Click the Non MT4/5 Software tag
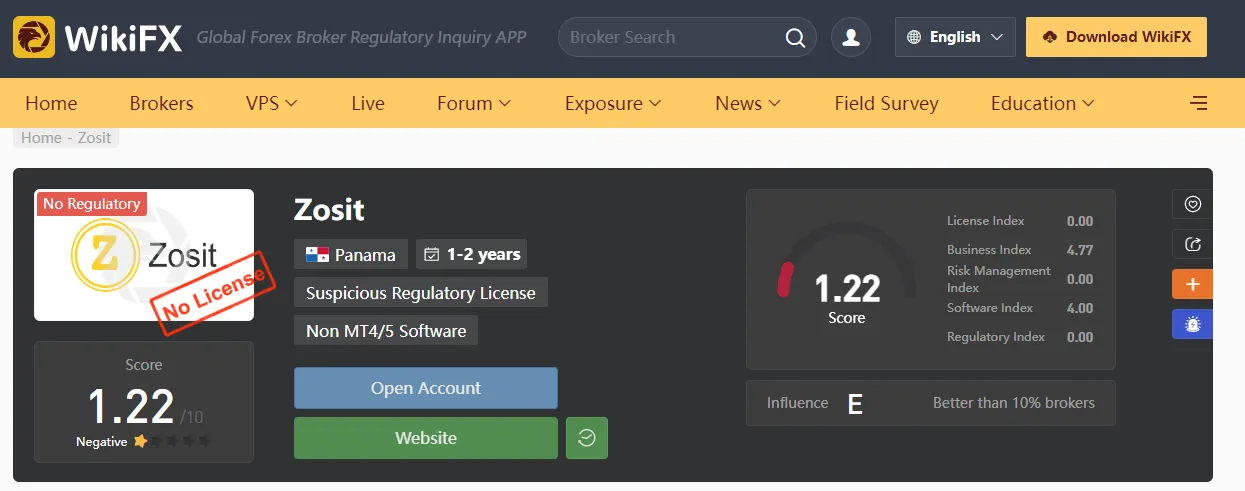 click(386, 331)
